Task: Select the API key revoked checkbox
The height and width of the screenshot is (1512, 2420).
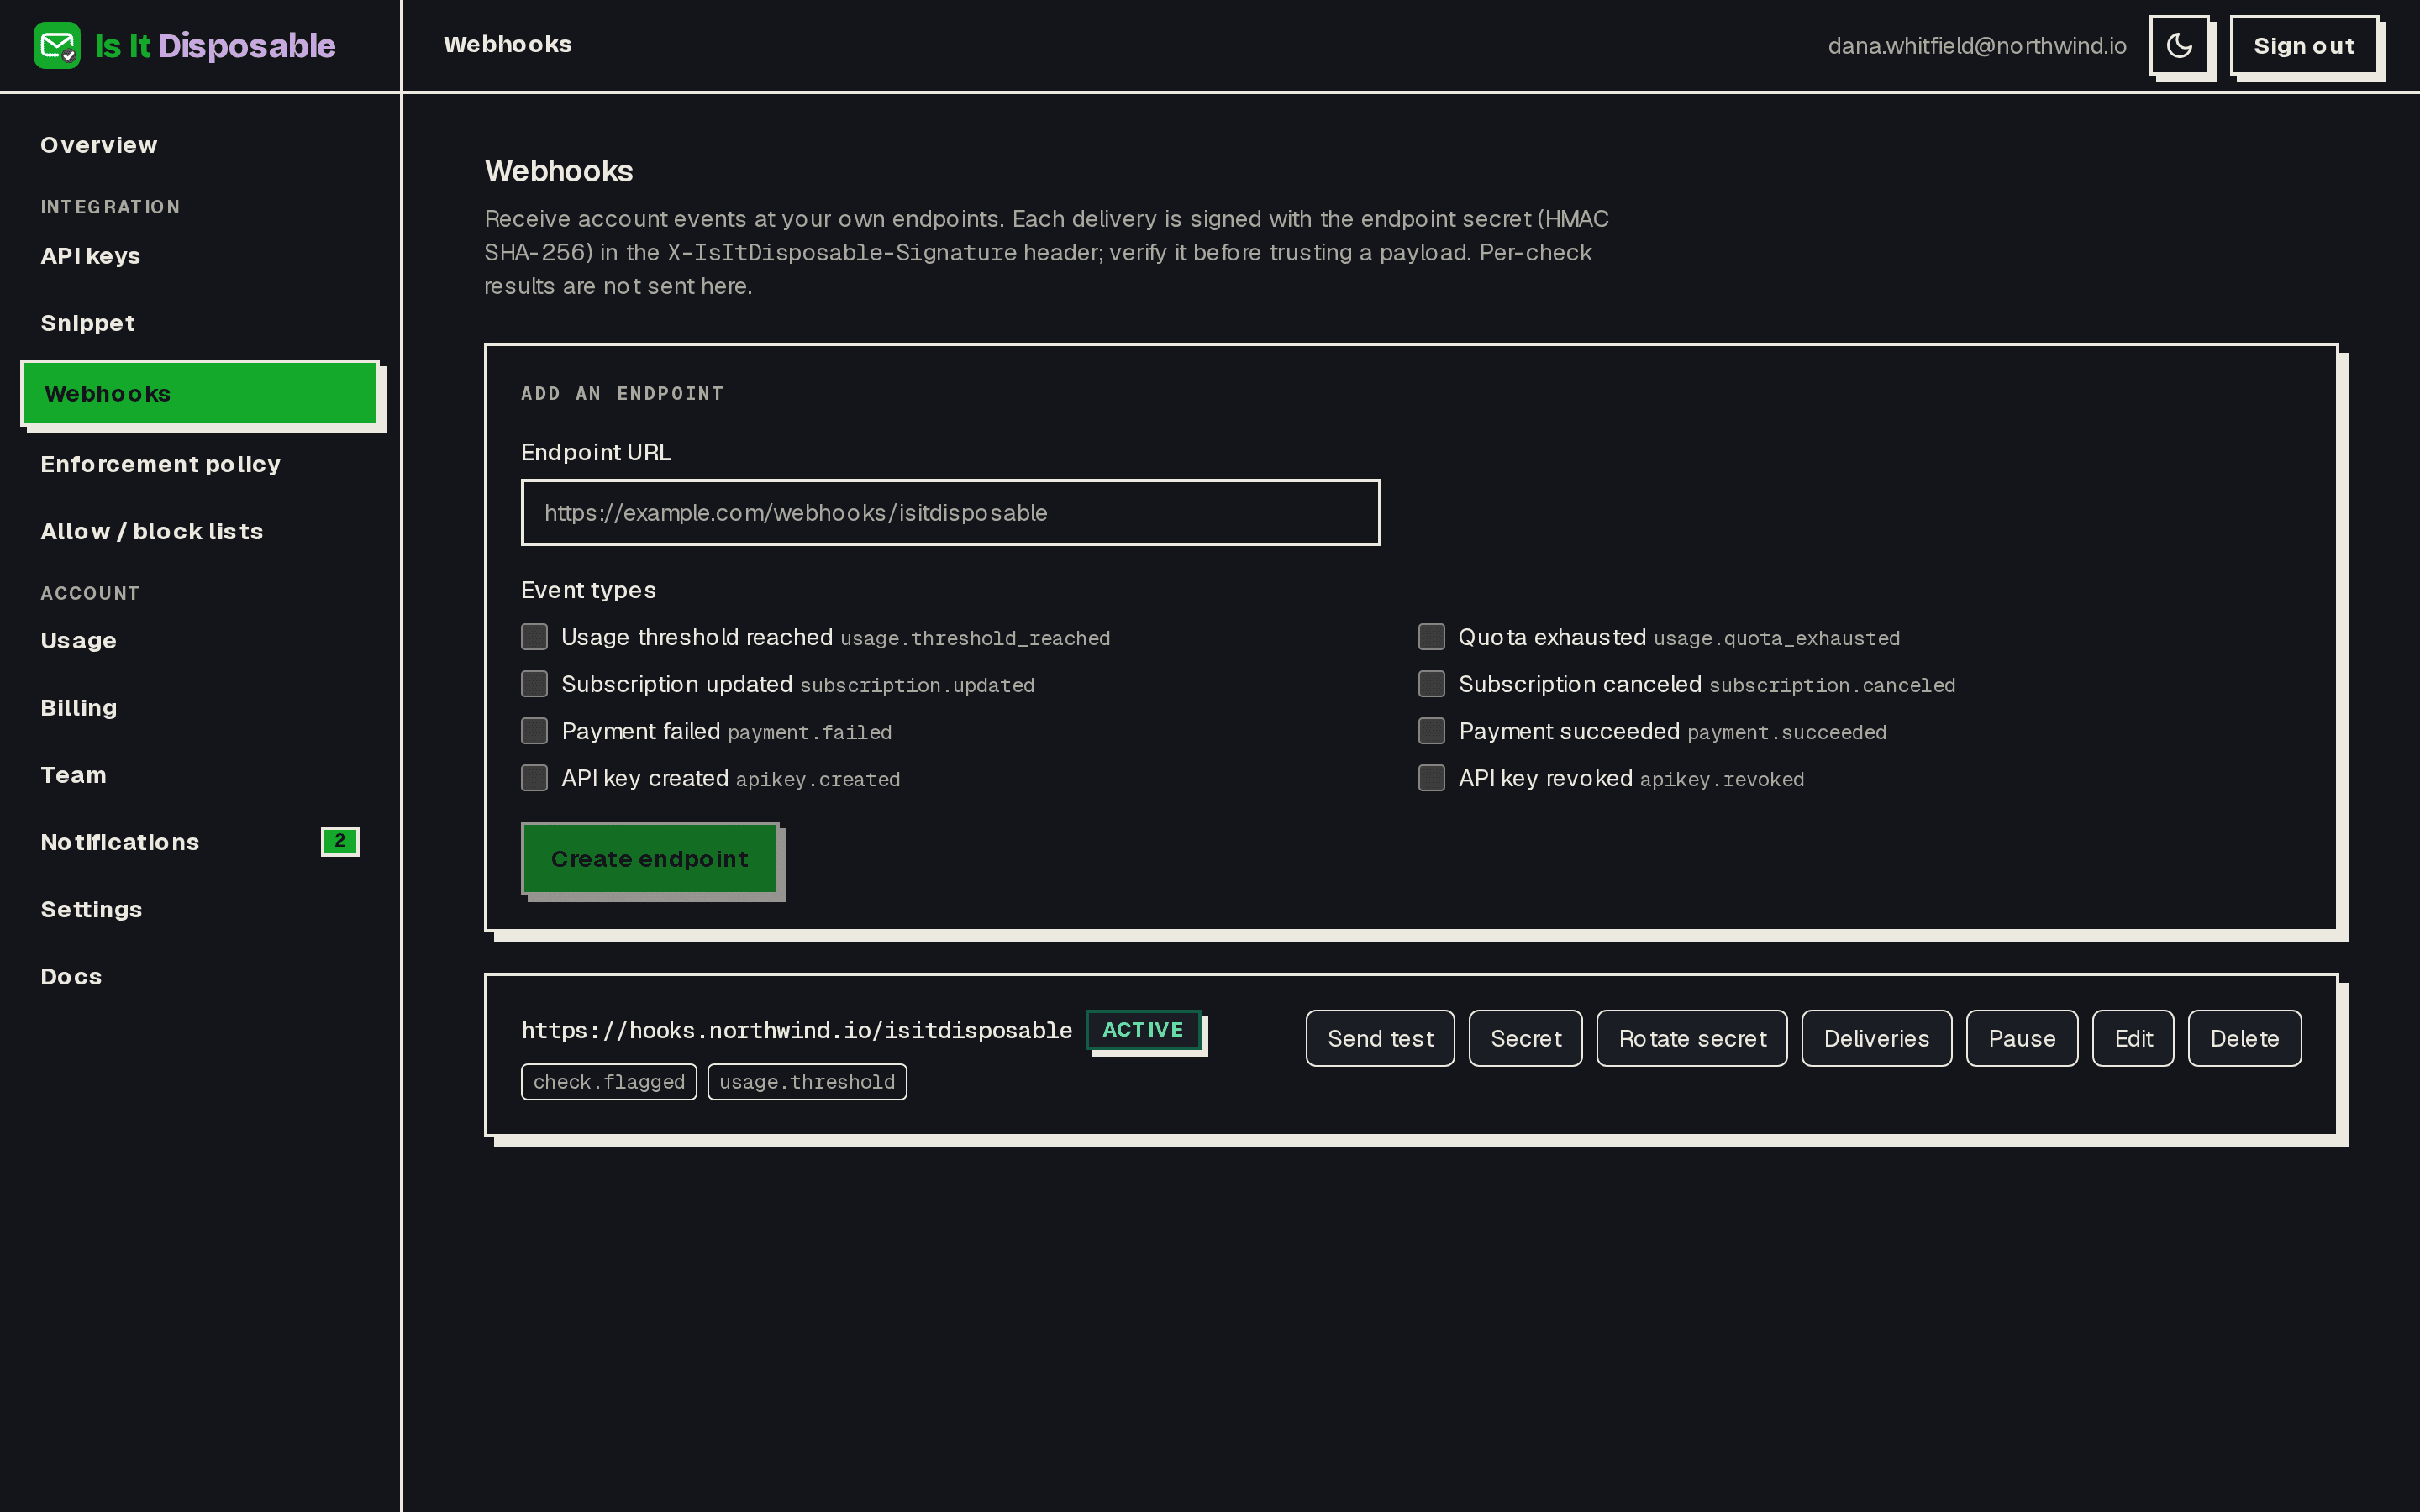Action: click(1431, 778)
